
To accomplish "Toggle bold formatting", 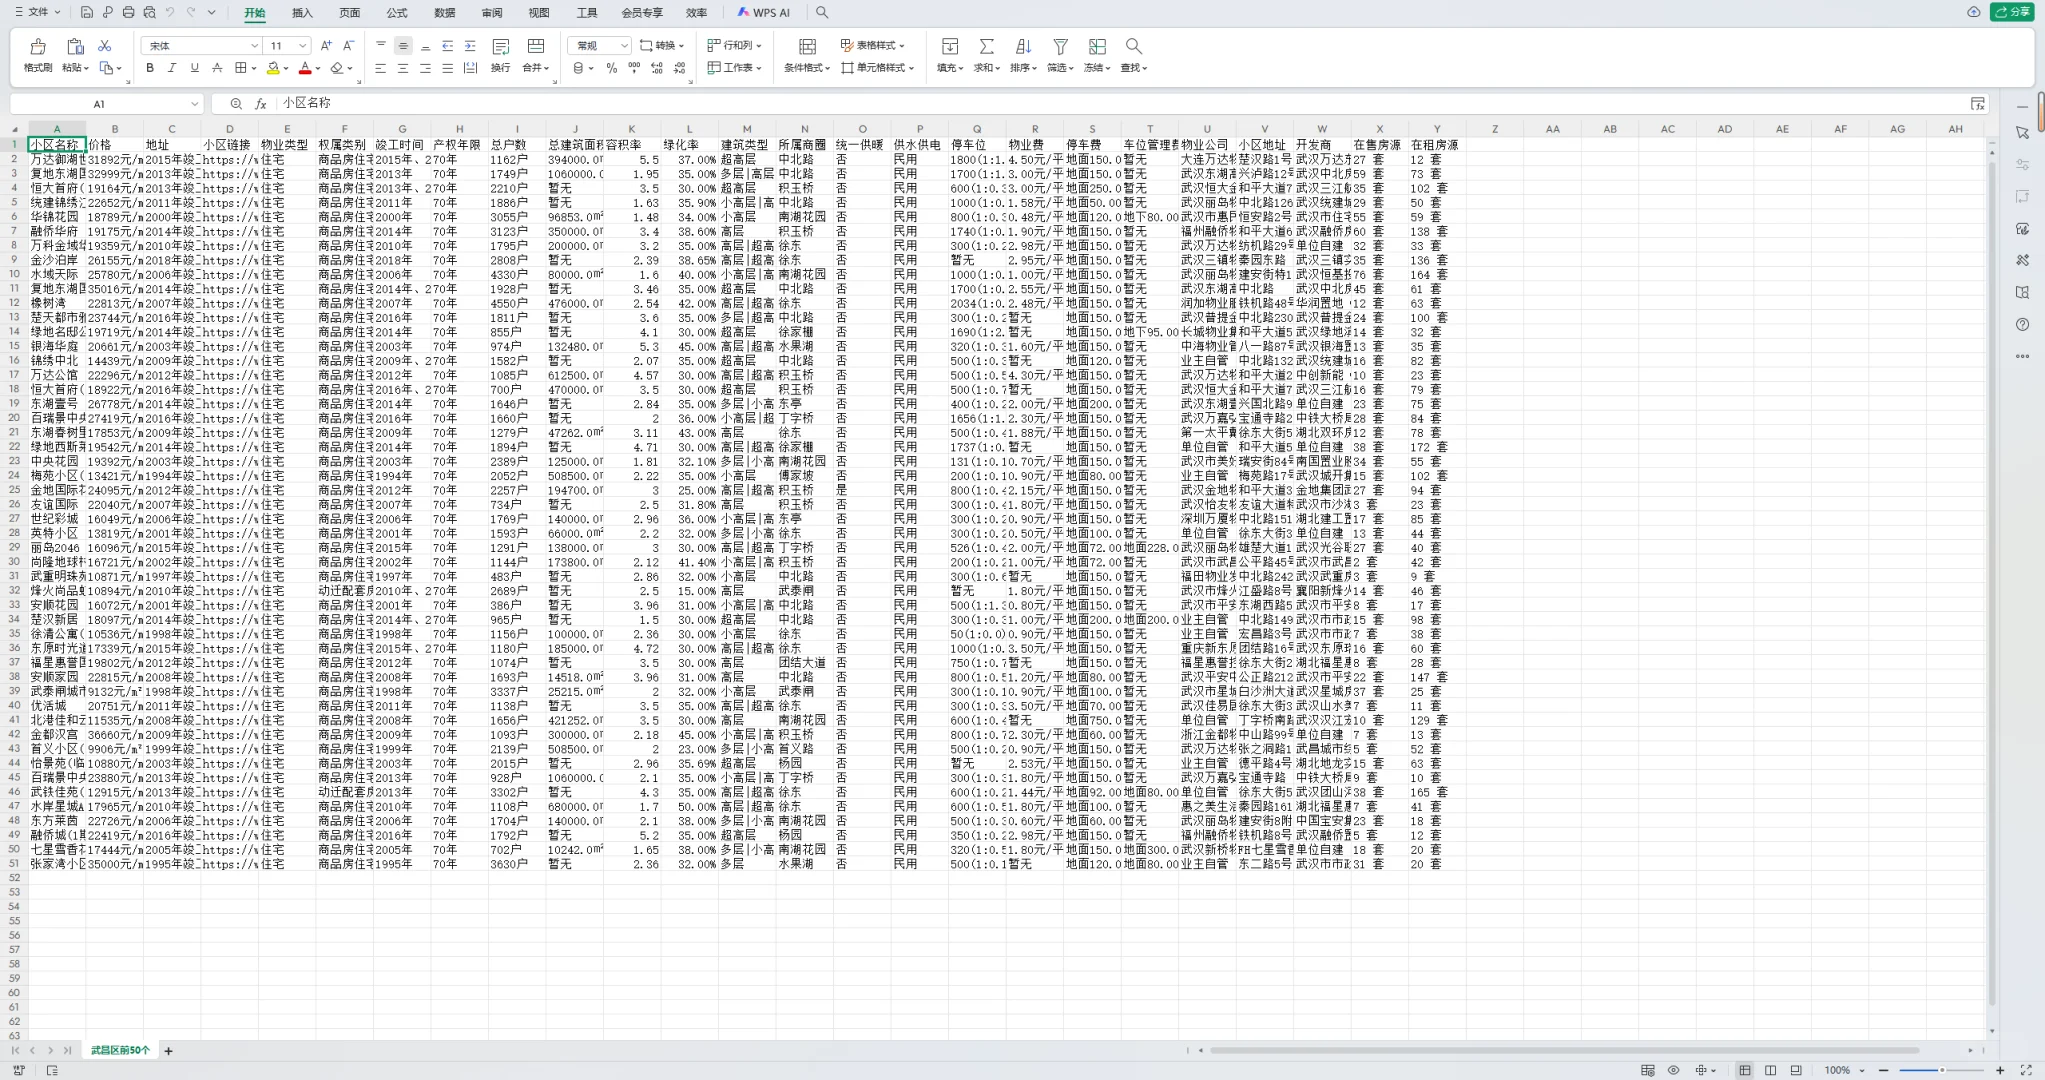I will click(x=150, y=68).
